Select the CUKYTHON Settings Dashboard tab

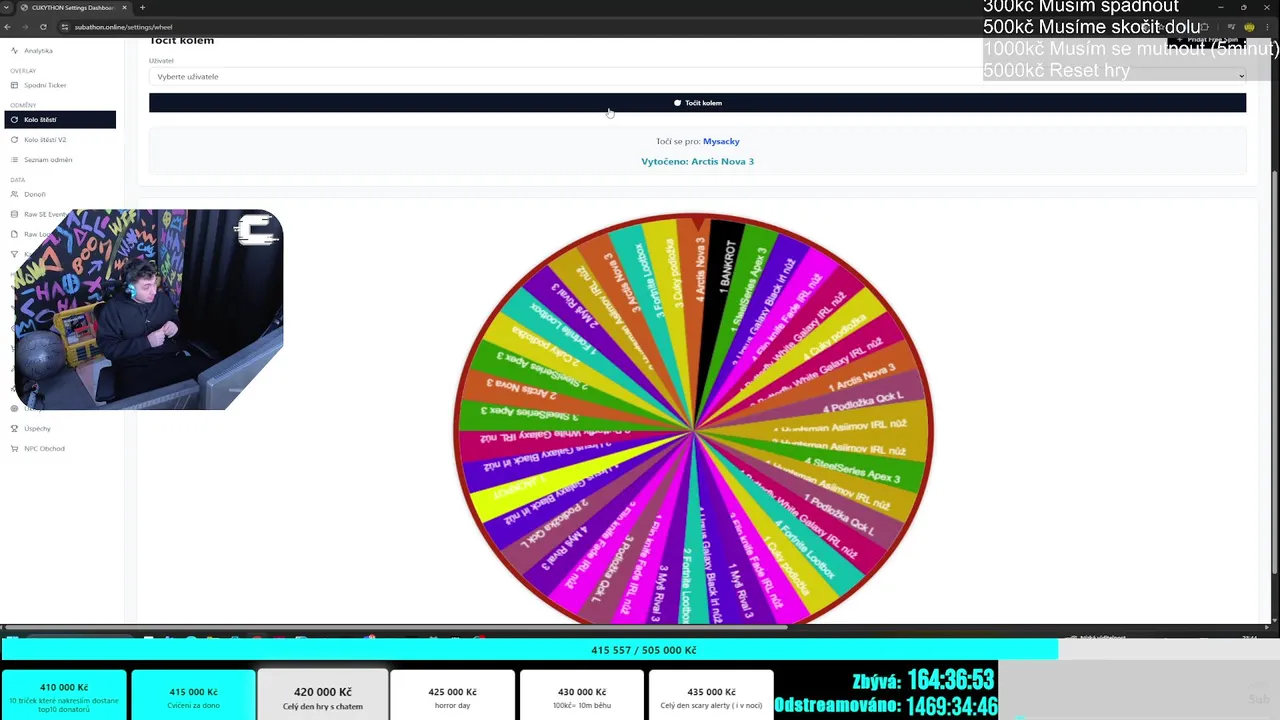[x=73, y=8]
